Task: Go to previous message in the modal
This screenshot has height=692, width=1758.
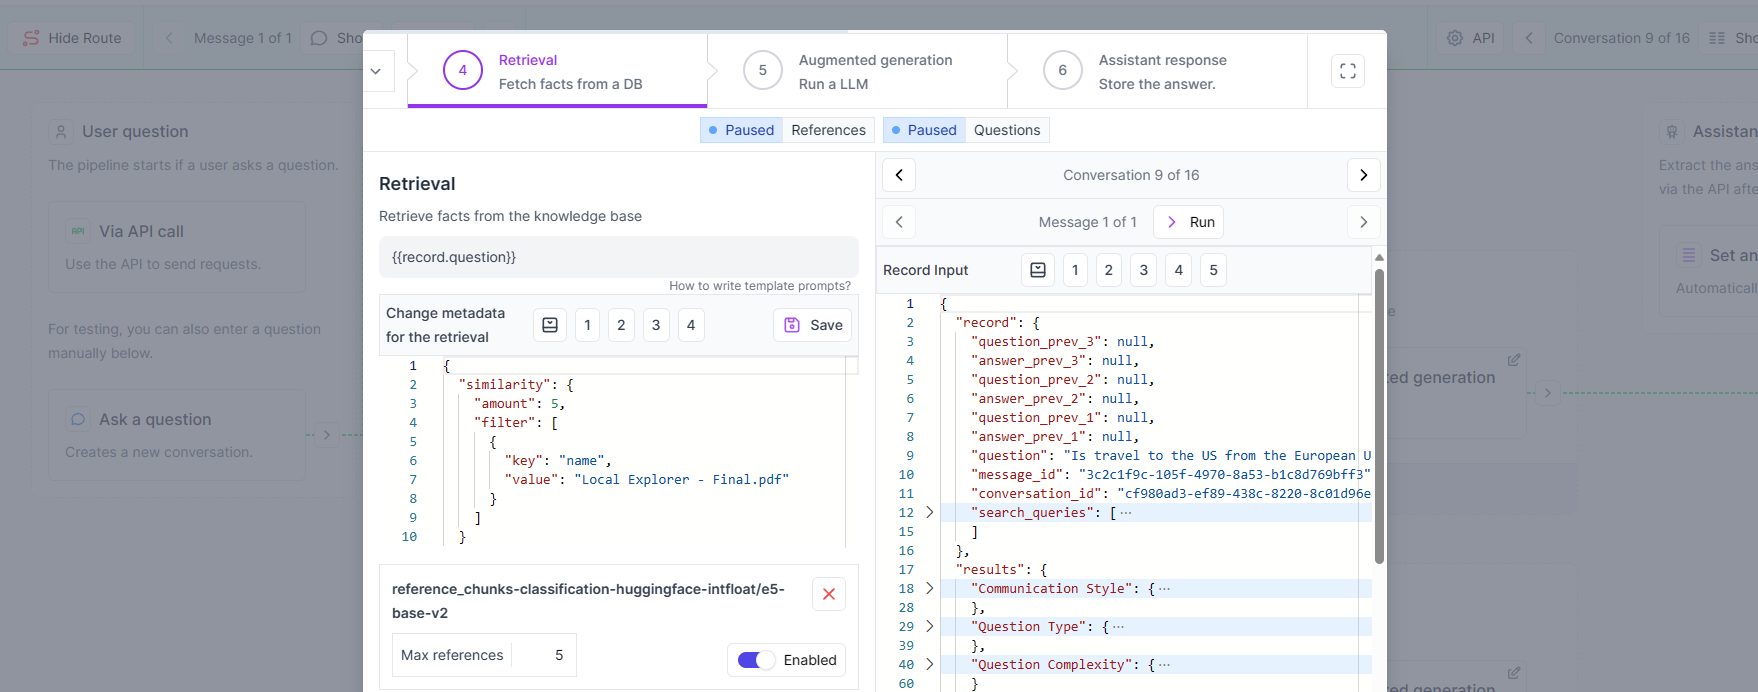Action: coord(899,222)
